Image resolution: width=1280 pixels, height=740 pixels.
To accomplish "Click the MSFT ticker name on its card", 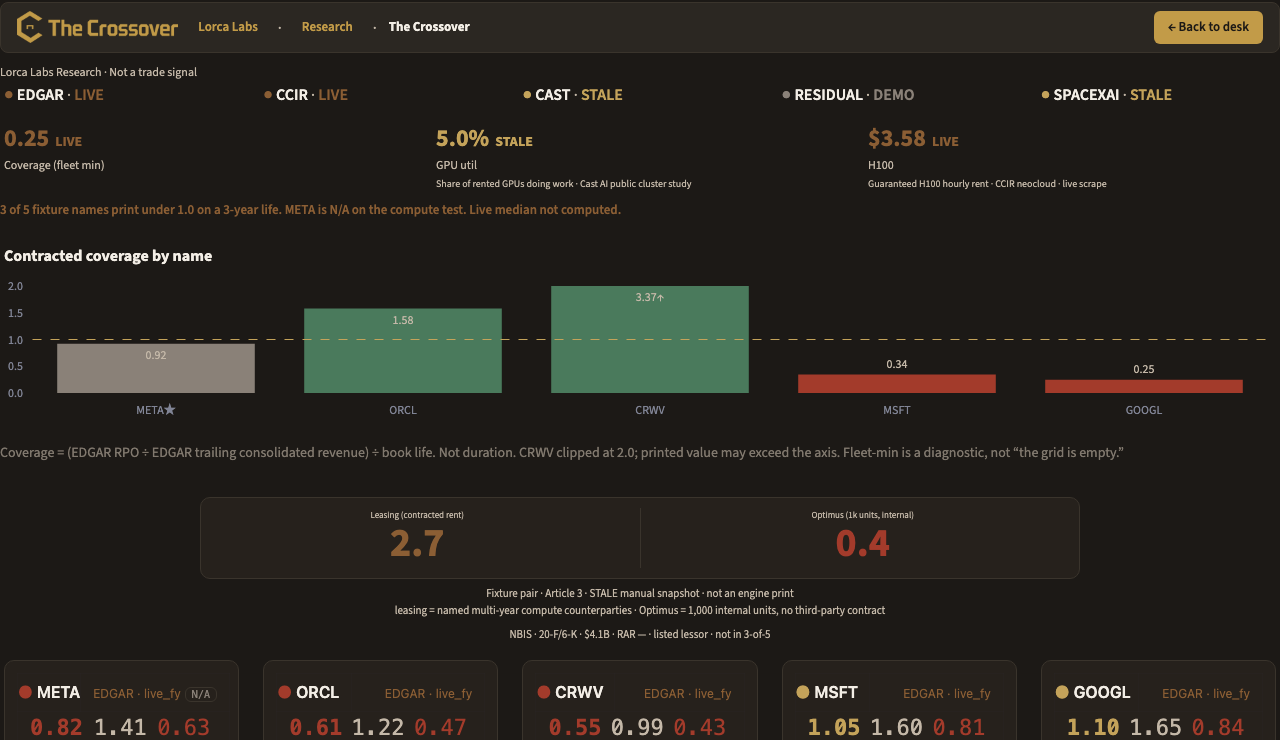I will pos(836,692).
